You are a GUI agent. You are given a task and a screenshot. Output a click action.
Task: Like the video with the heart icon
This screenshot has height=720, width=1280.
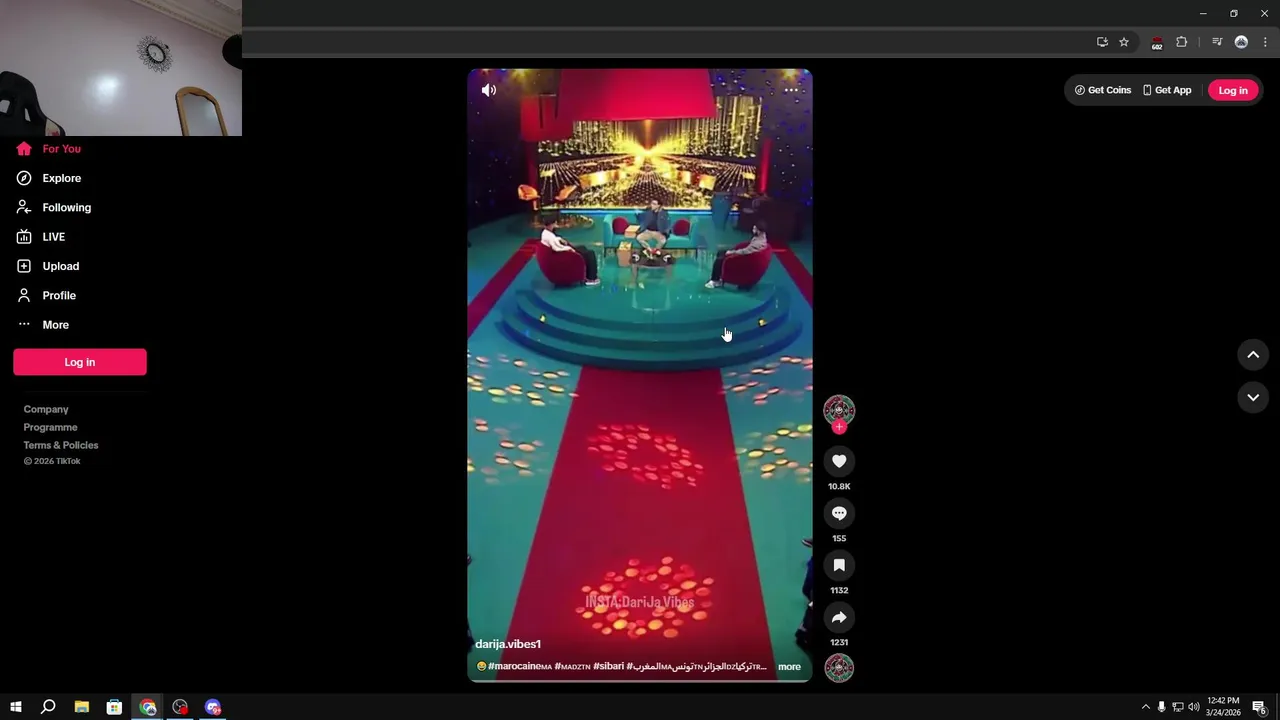tap(839, 461)
